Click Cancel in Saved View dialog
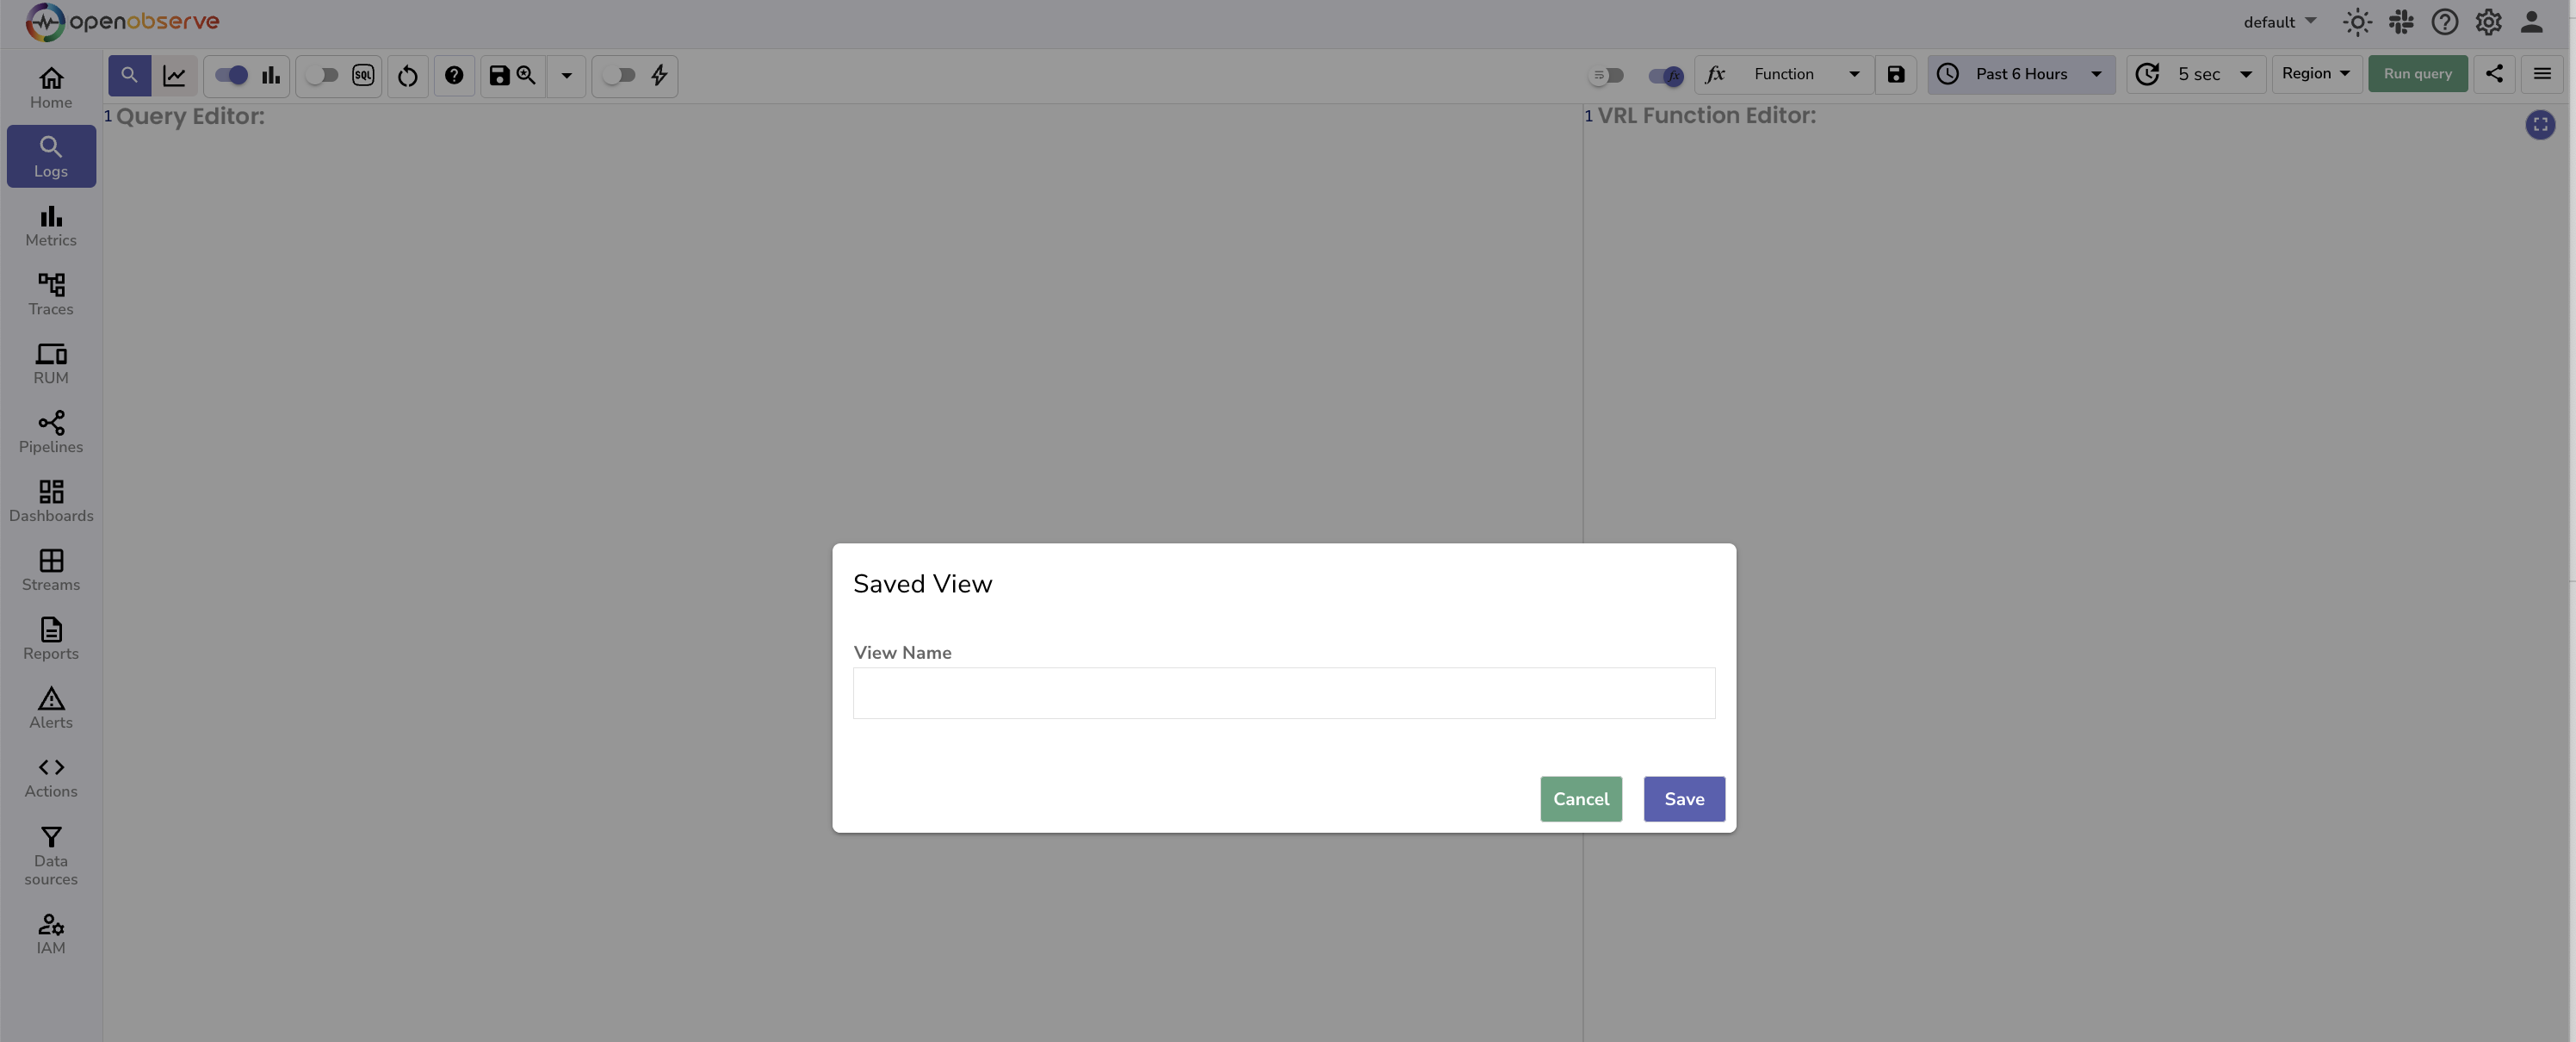 point(1581,799)
